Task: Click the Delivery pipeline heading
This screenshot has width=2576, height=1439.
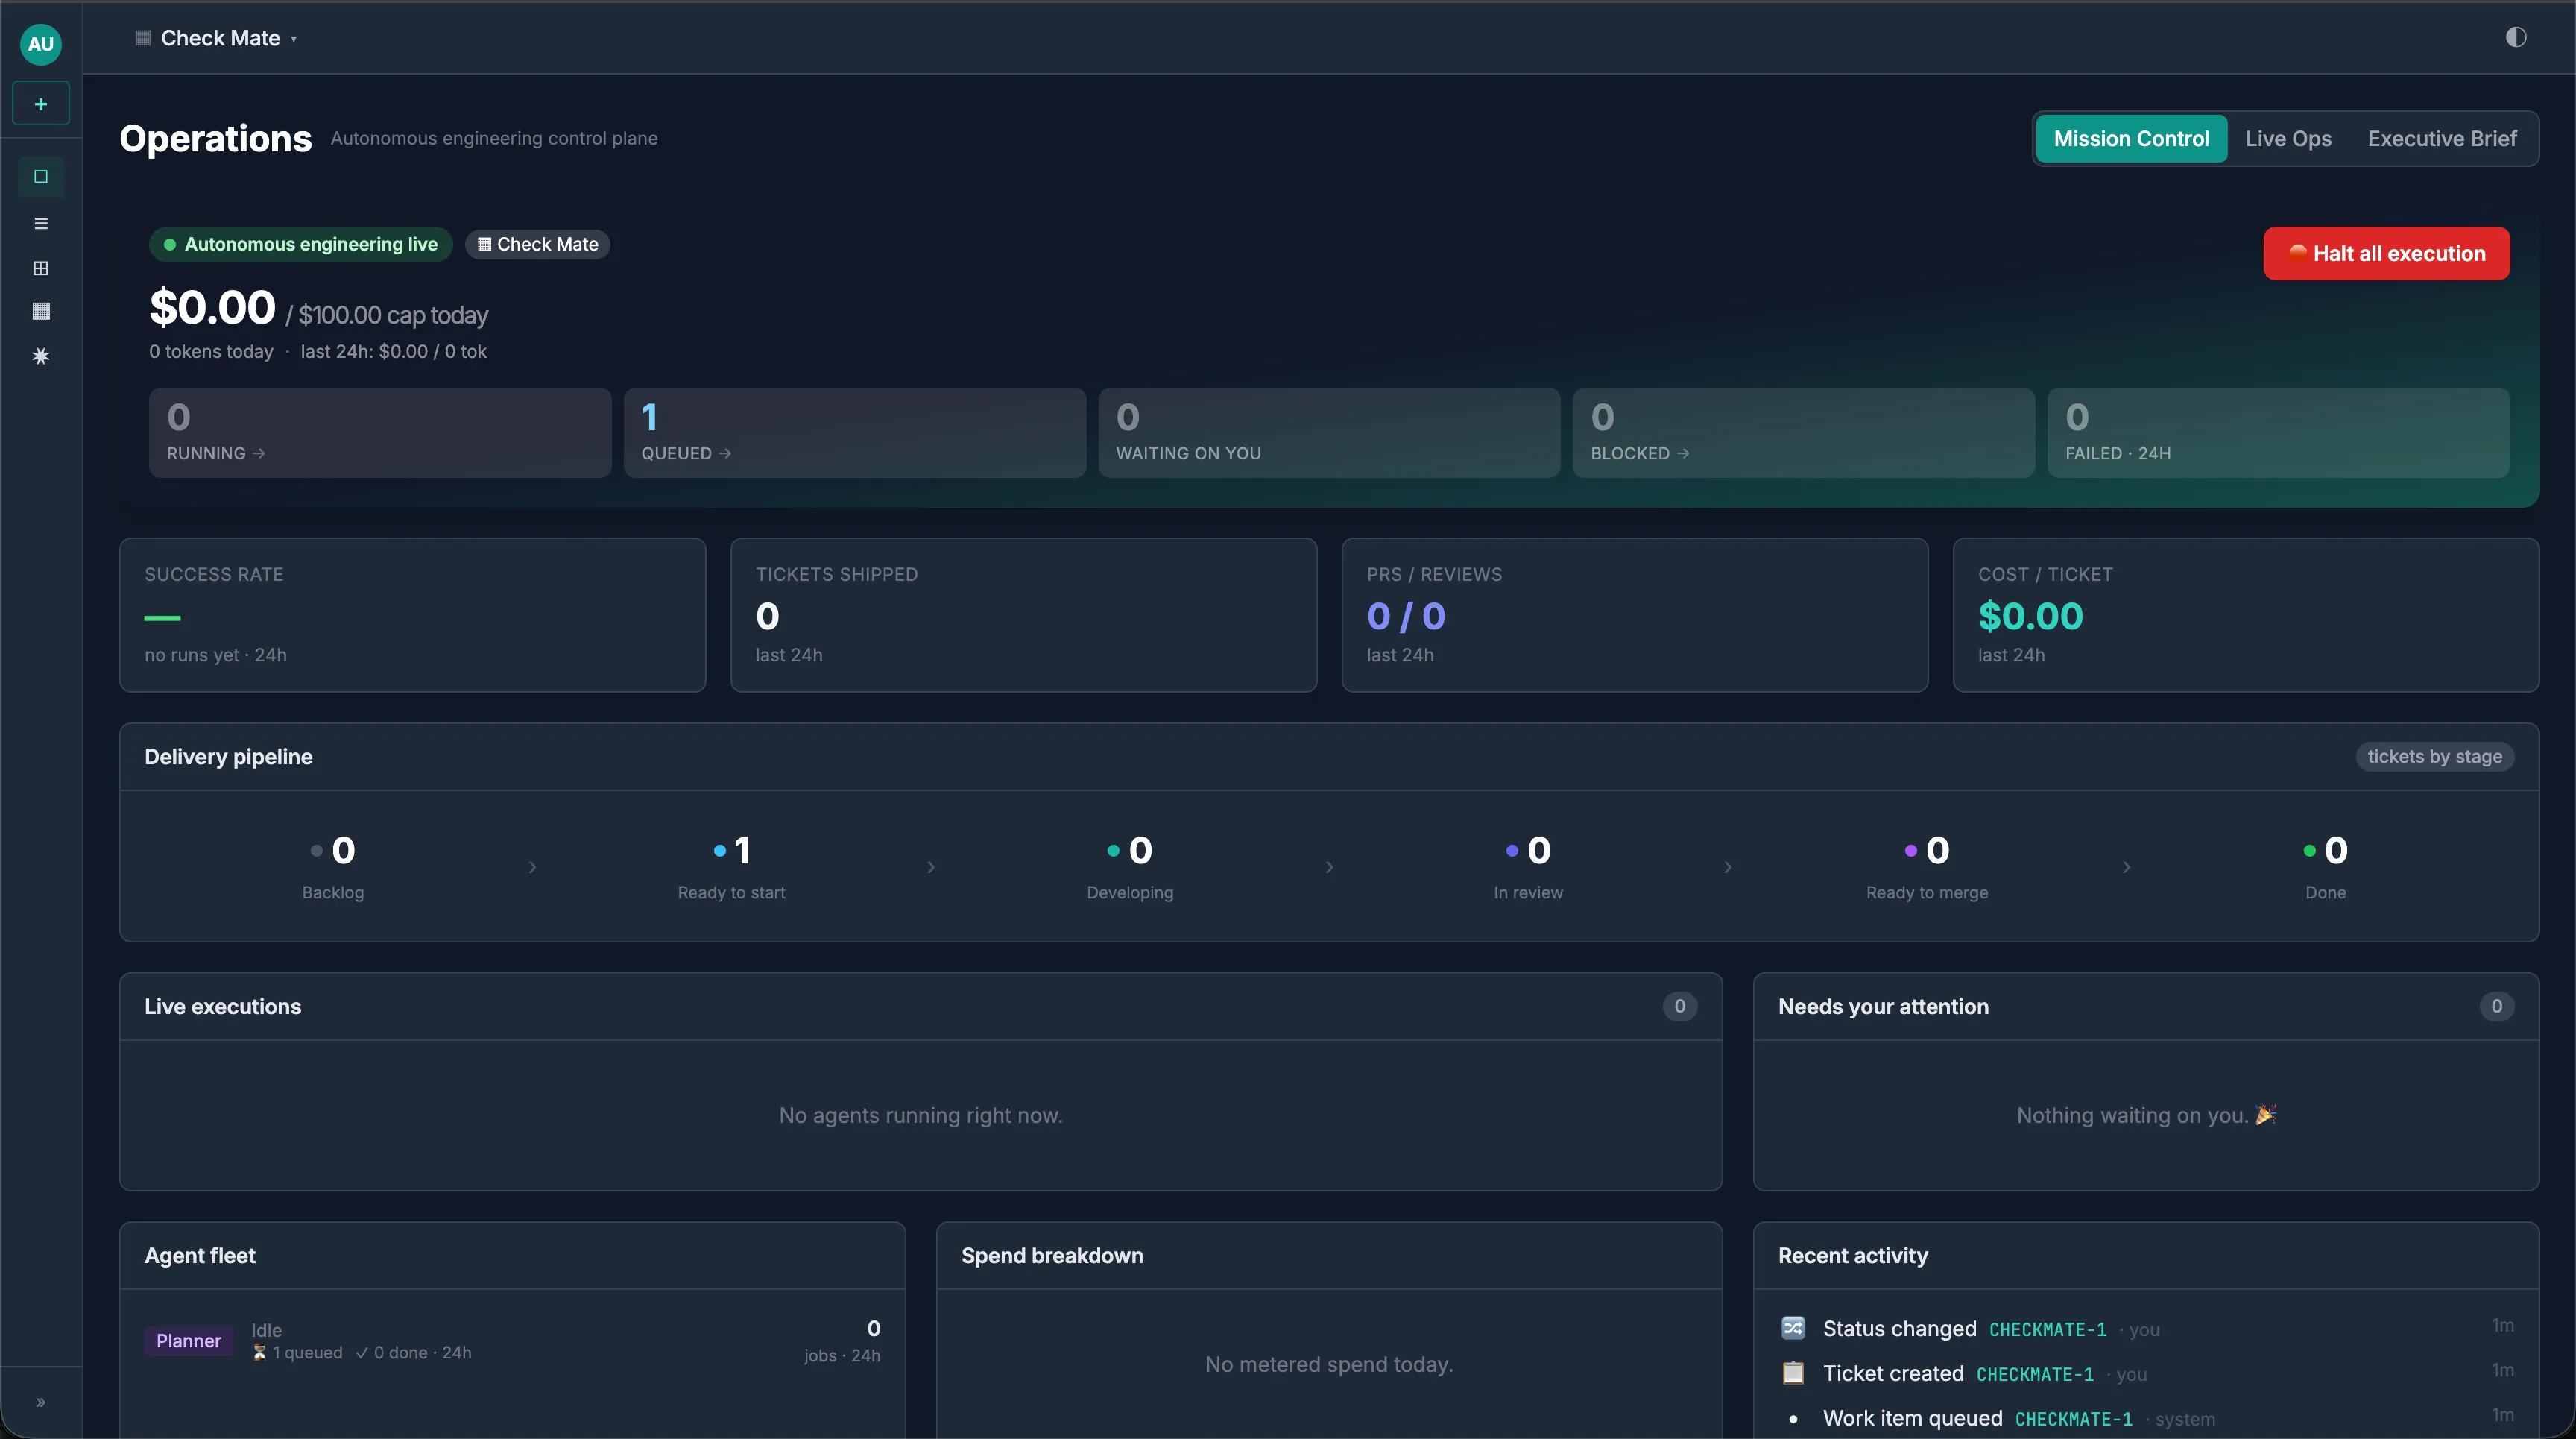Action: (x=228, y=757)
